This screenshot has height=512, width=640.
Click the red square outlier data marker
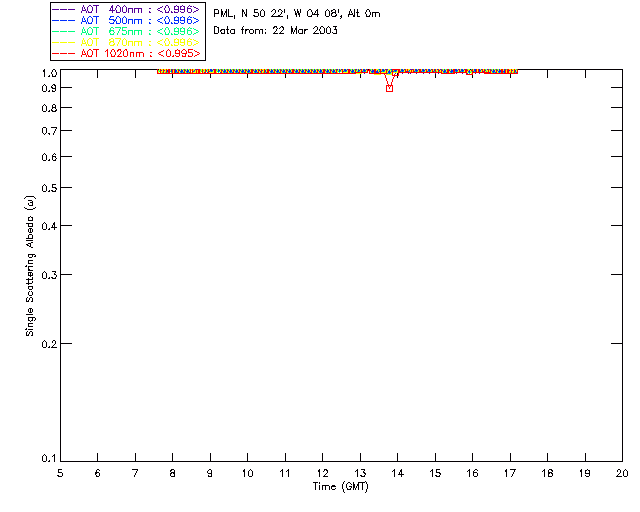pos(389,88)
